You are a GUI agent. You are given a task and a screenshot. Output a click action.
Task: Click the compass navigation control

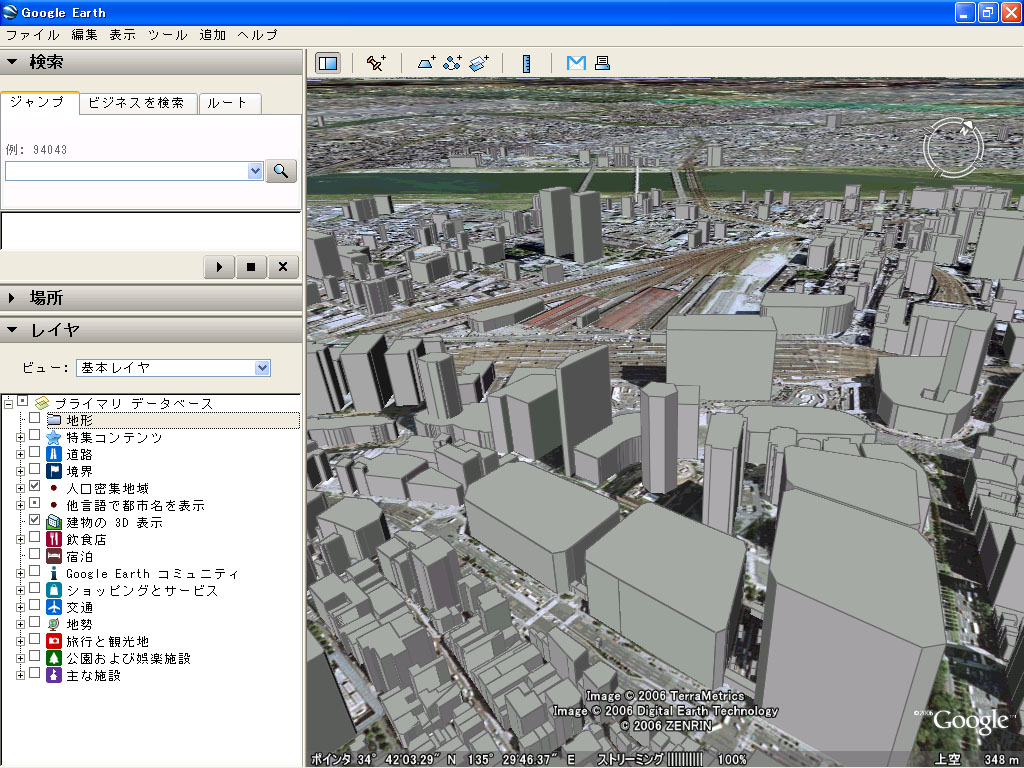(x=953, y=146)
